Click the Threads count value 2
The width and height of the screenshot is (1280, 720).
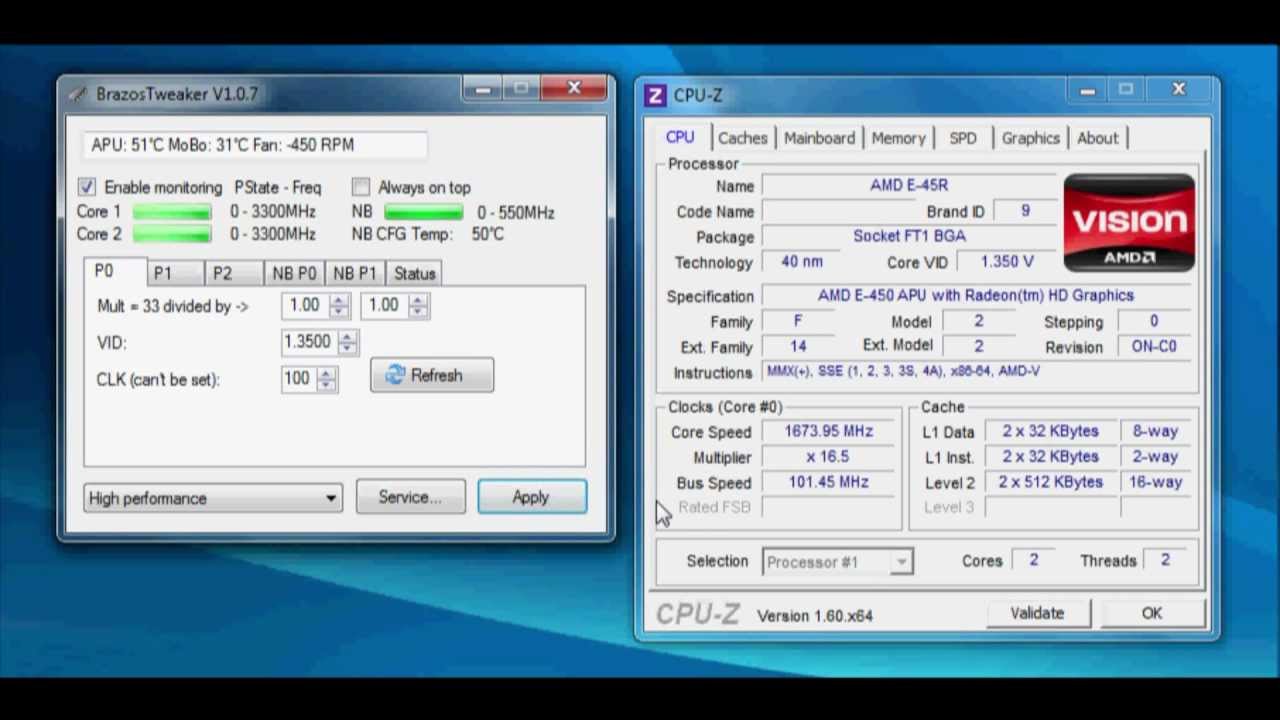pos(1165,560)
